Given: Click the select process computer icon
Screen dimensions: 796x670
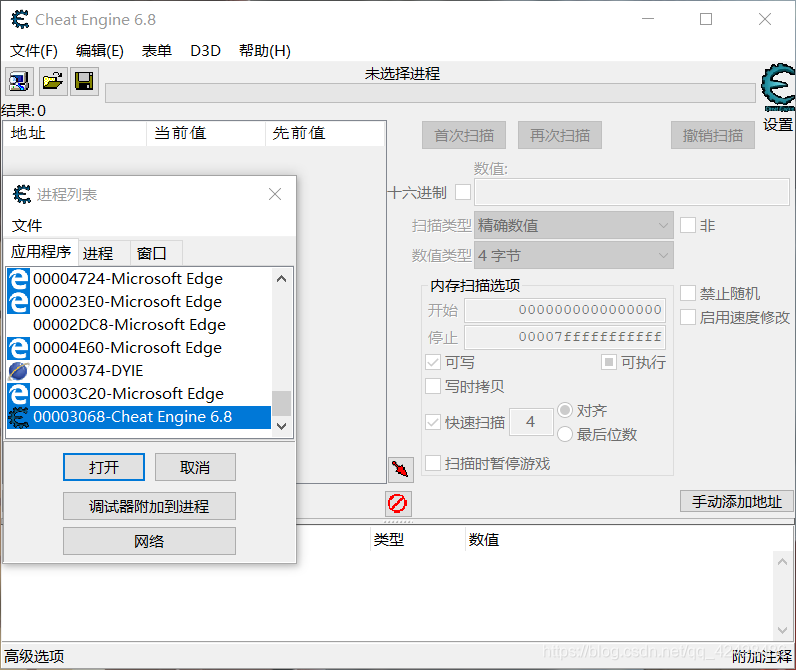Looking at the screenshot, I should pos(19,81).
